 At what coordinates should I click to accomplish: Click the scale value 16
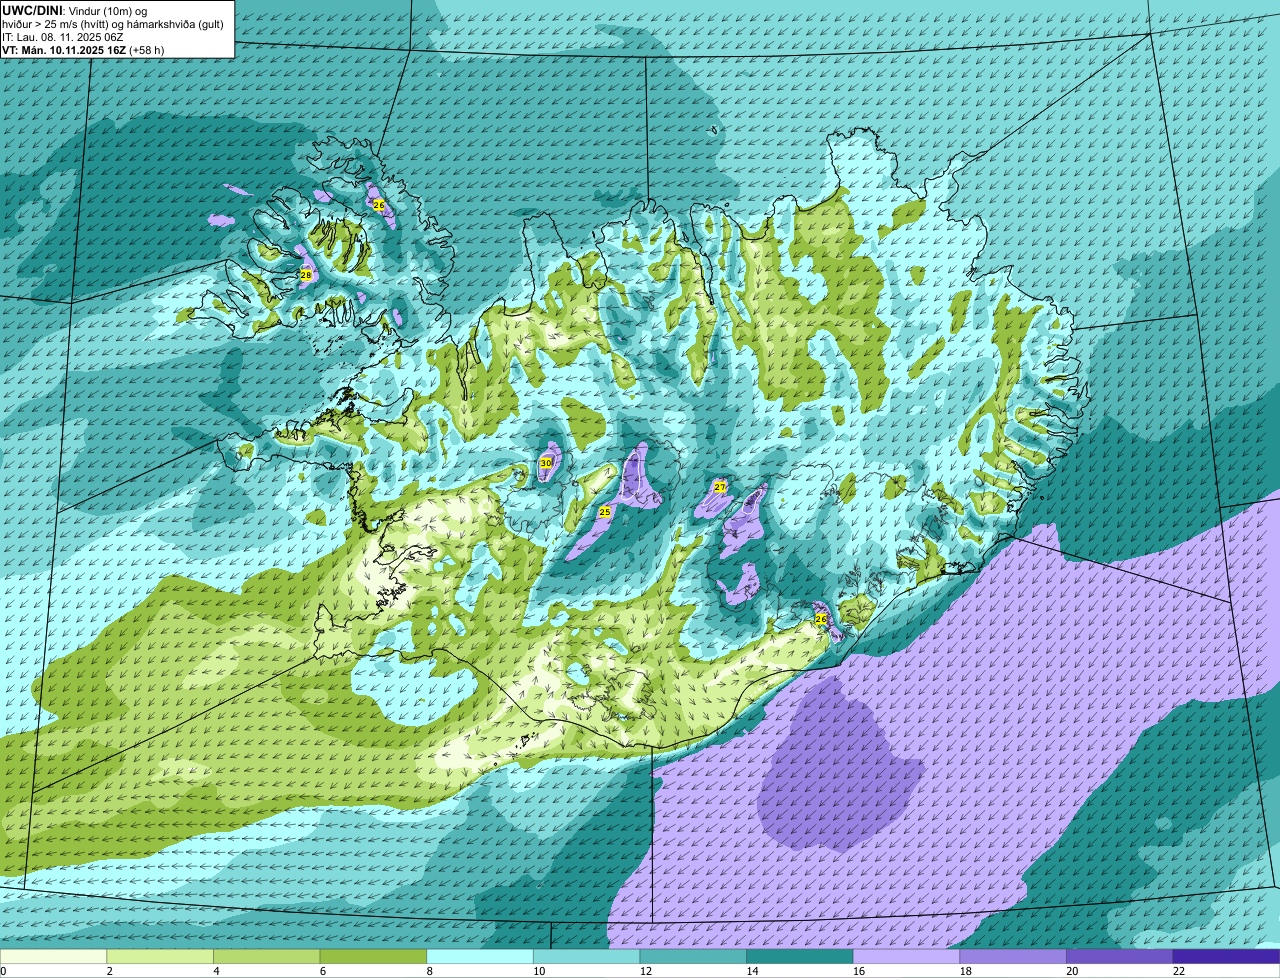click(x=859, y=971)
